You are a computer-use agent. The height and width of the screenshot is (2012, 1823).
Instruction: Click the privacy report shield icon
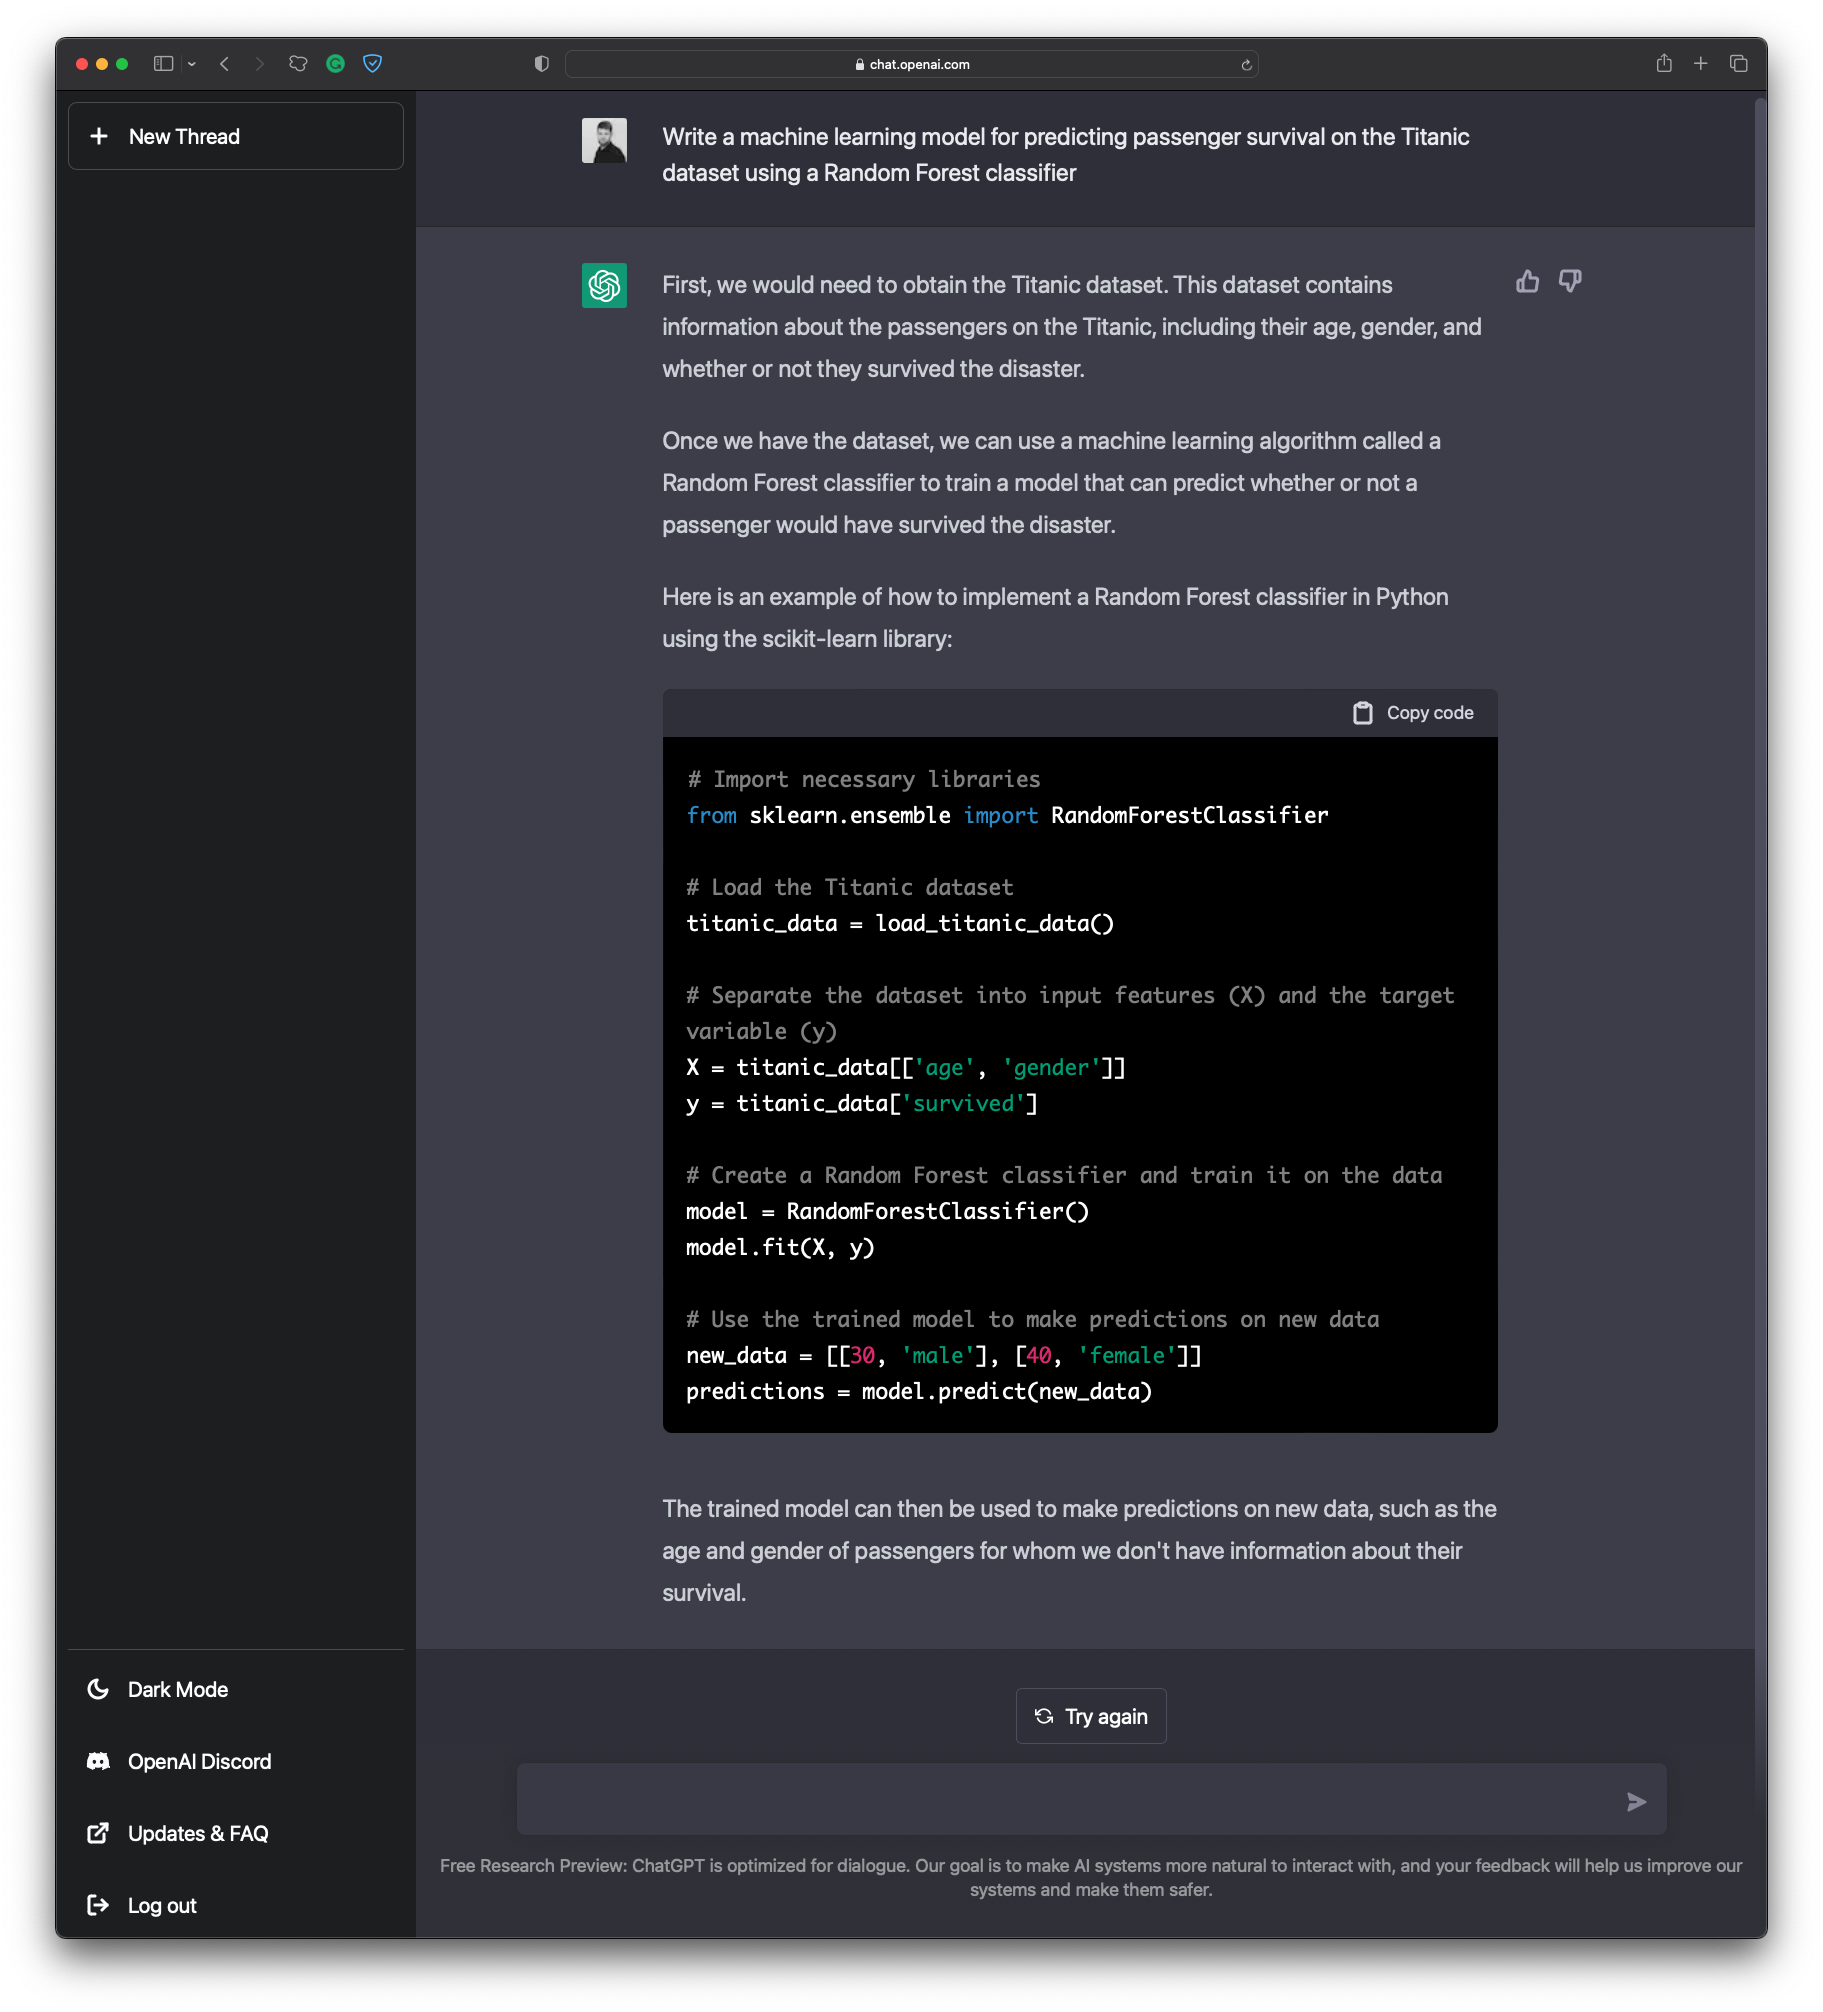541,64
